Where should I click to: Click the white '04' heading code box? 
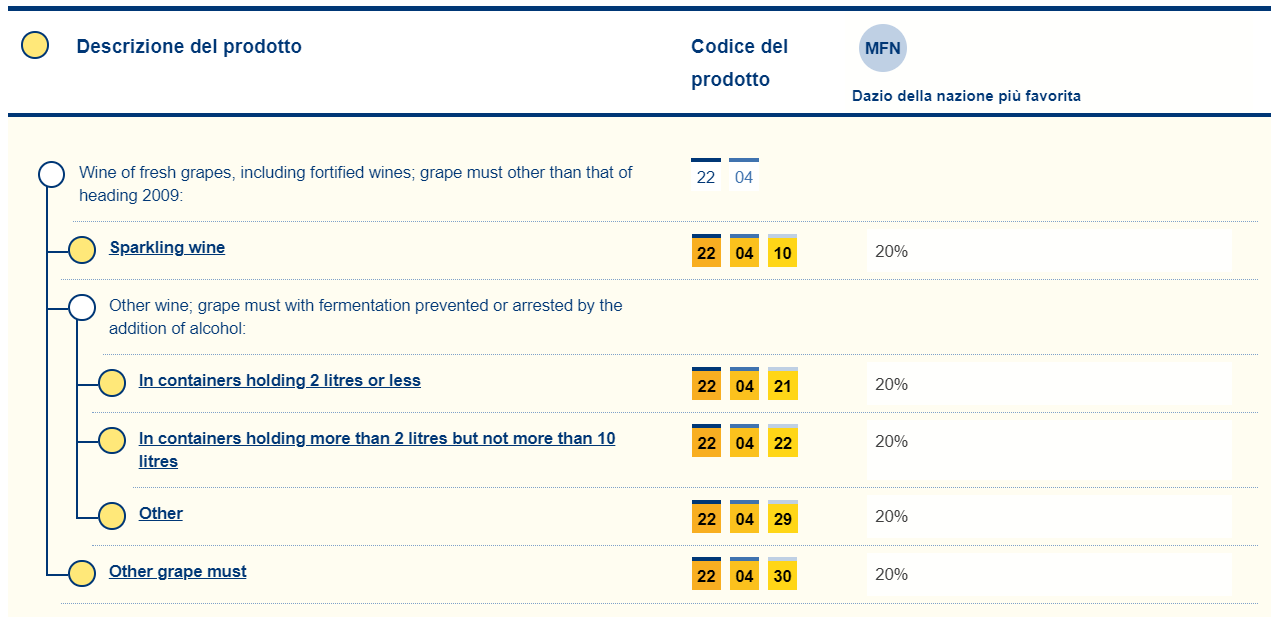(744, 177)
